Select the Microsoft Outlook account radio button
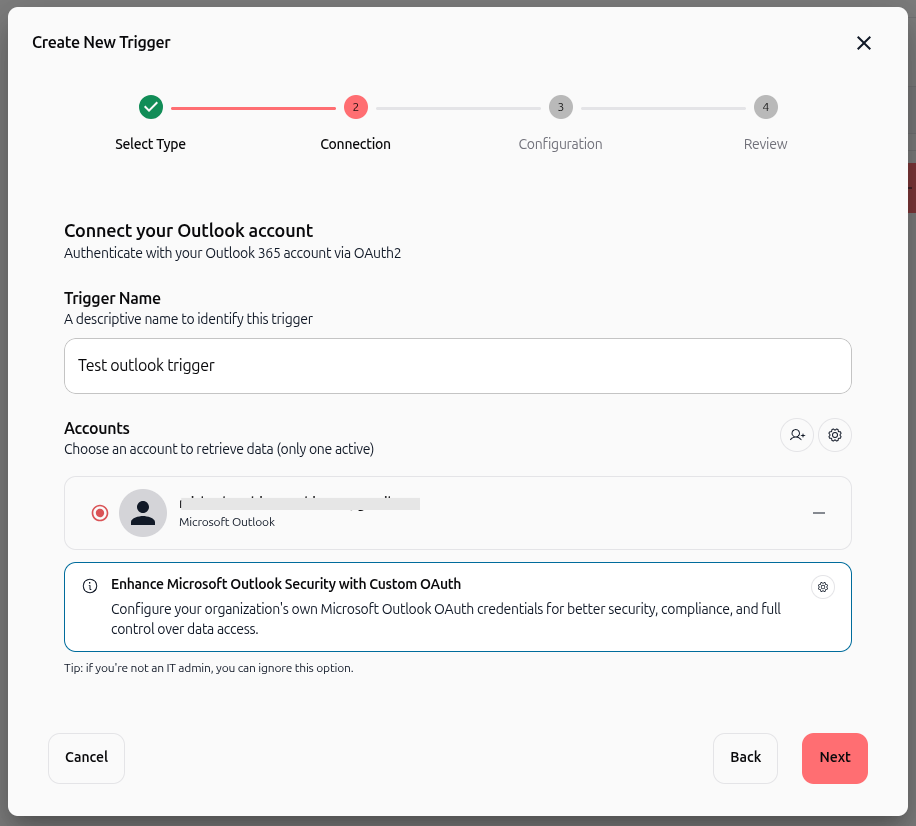The width and height of the screenshot is (916, 826). (100, 513)
